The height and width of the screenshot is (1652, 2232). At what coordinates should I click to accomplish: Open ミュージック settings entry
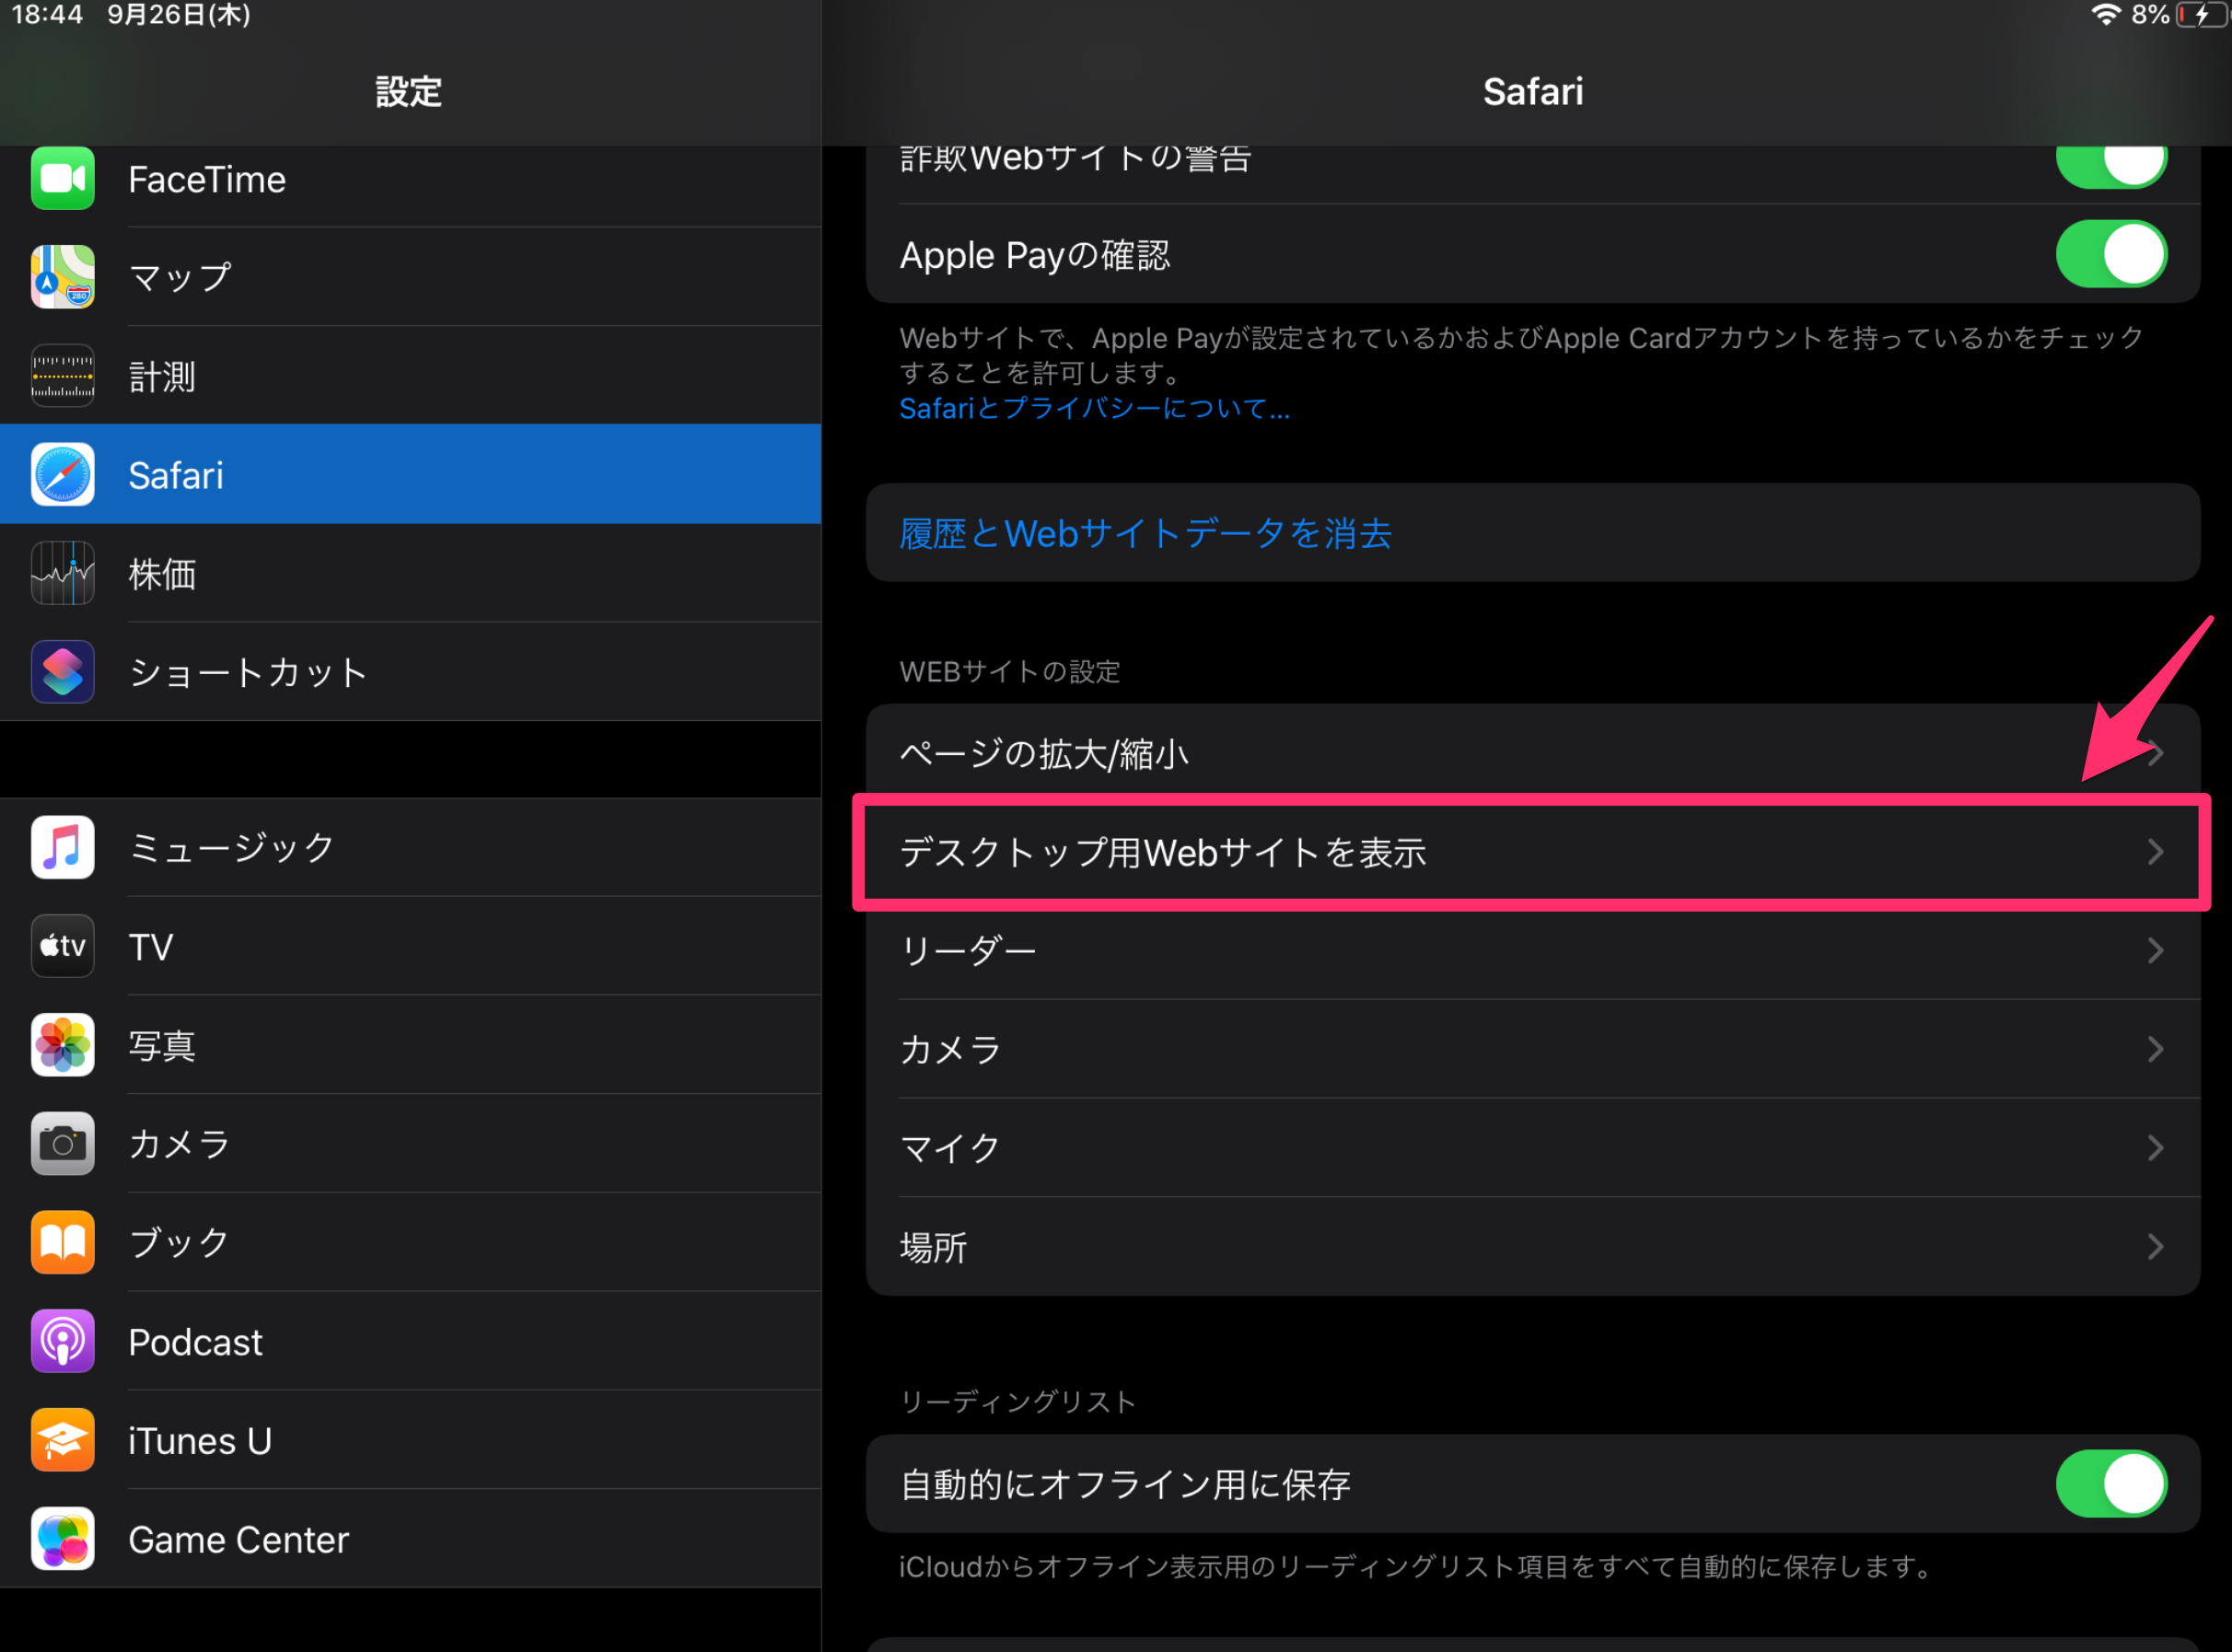click(x=410, y=847)
